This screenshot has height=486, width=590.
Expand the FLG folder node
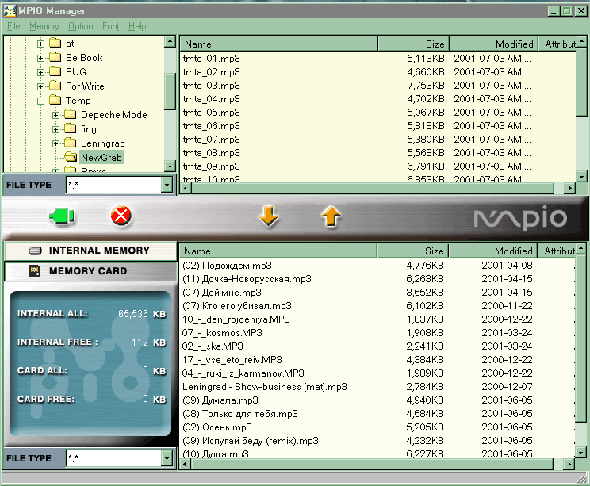40,72
